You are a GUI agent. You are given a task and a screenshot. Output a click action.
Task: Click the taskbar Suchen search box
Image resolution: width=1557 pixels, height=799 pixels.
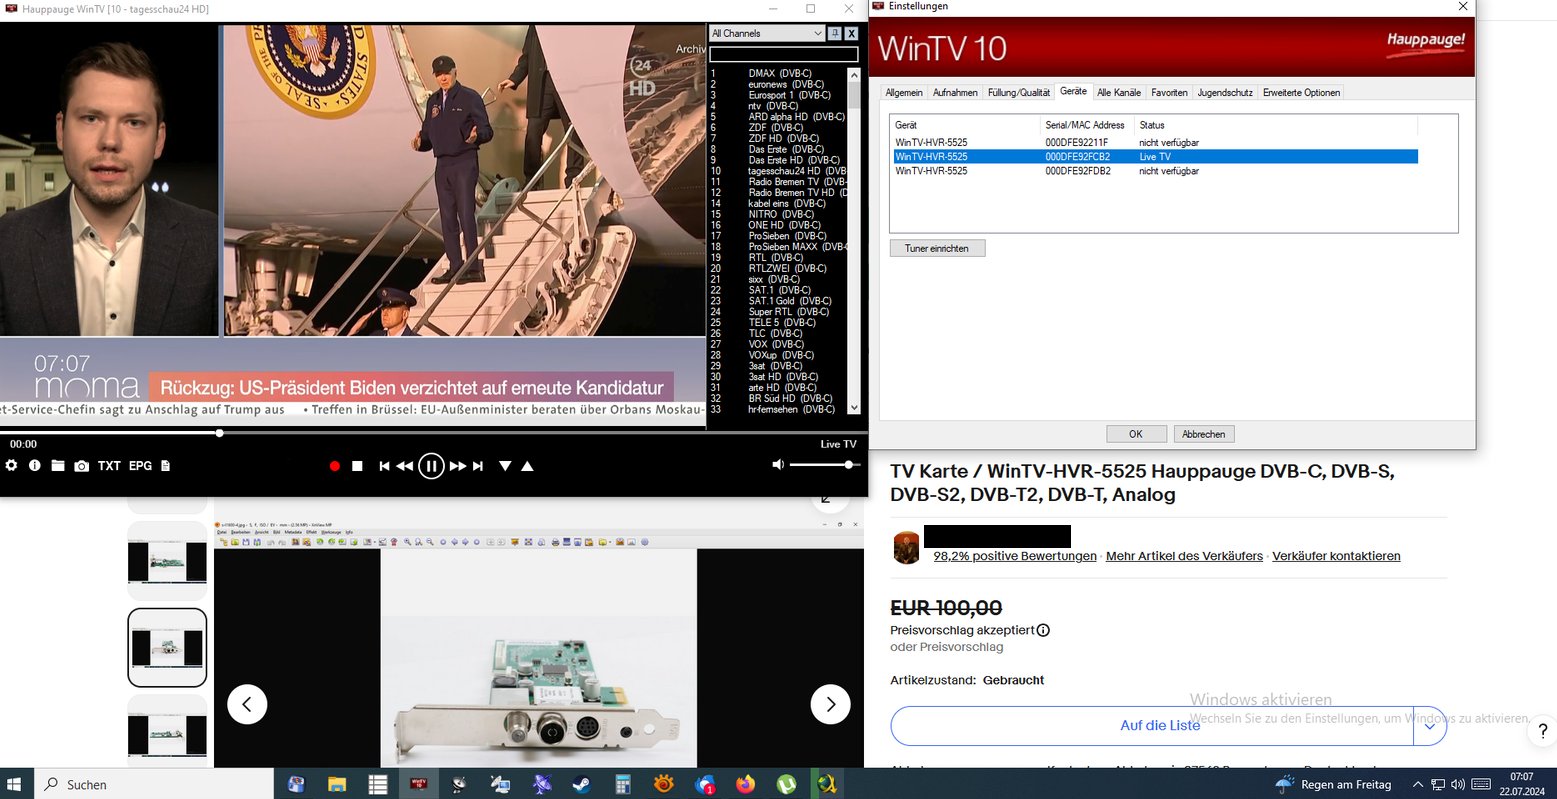pos(154,784)
